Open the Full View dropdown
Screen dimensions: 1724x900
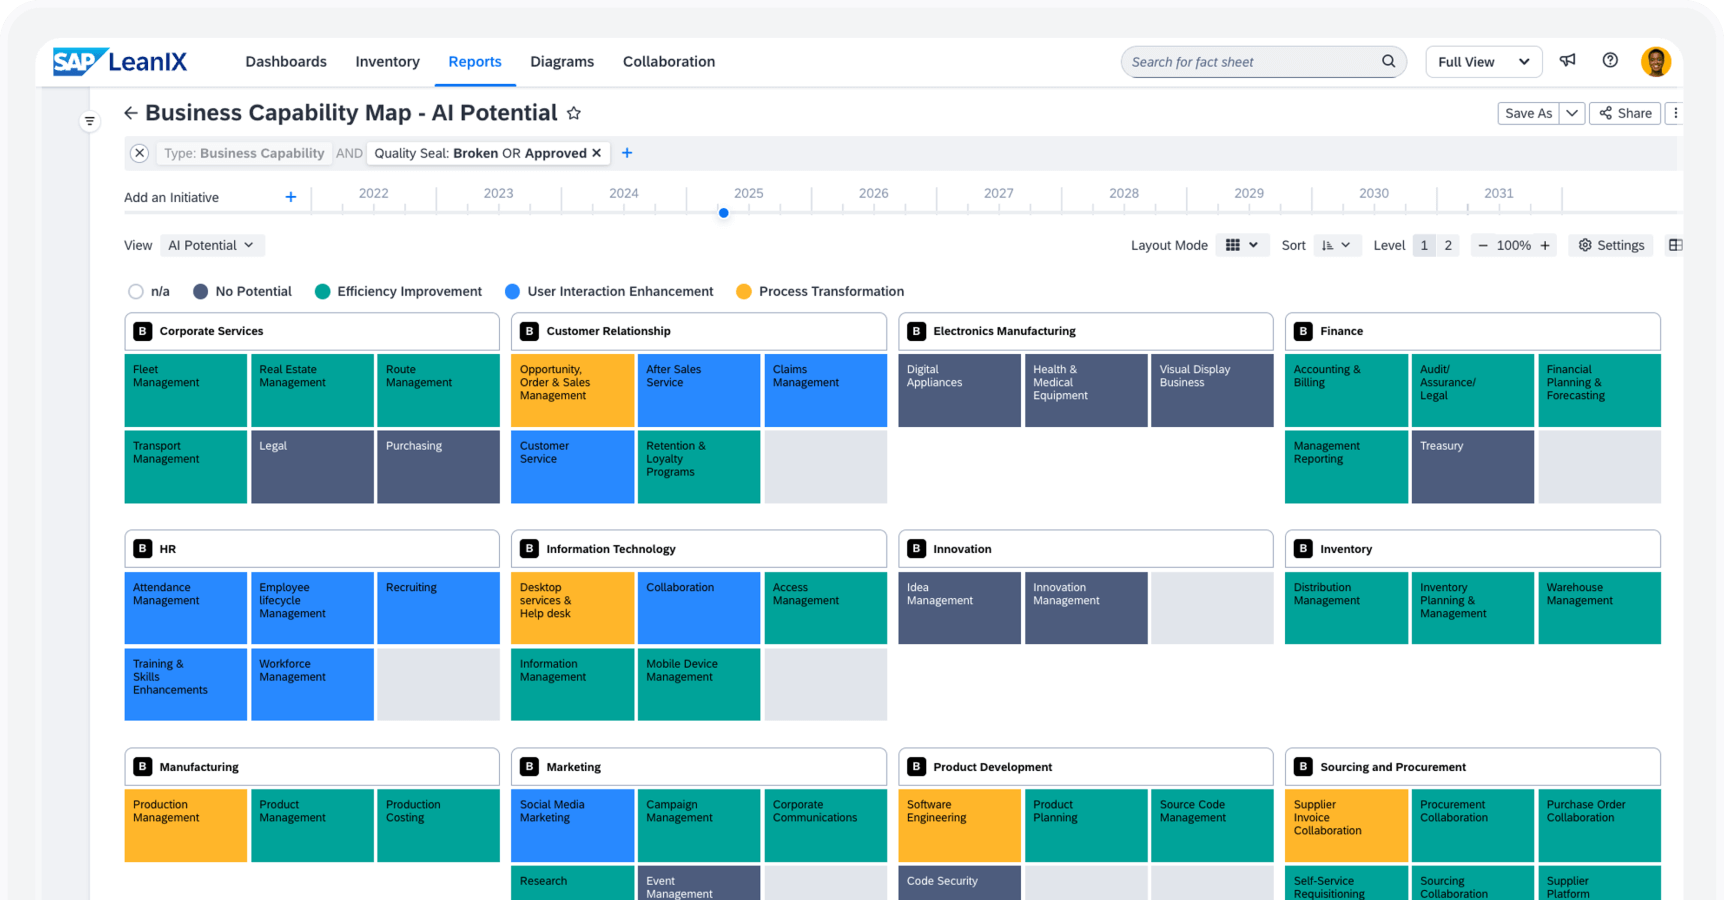click(1483, 61)
